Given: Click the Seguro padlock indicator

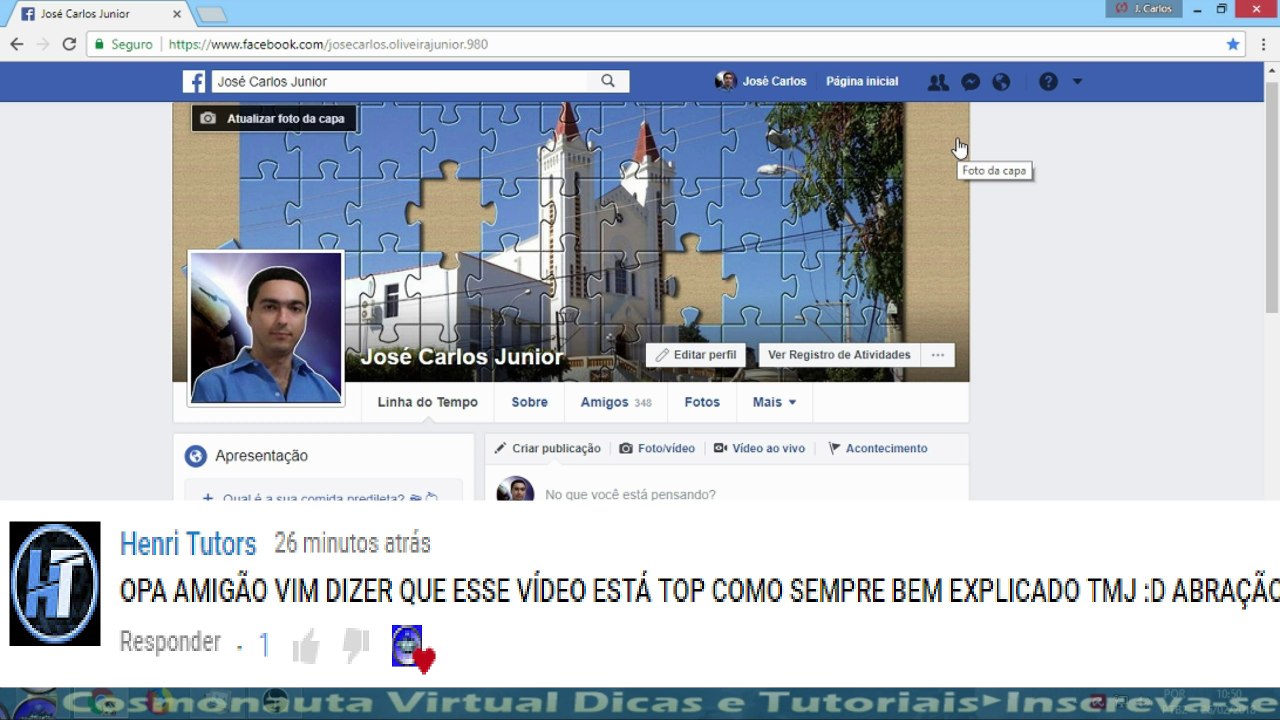Looking at the screenshot, I should coord(124,44).
